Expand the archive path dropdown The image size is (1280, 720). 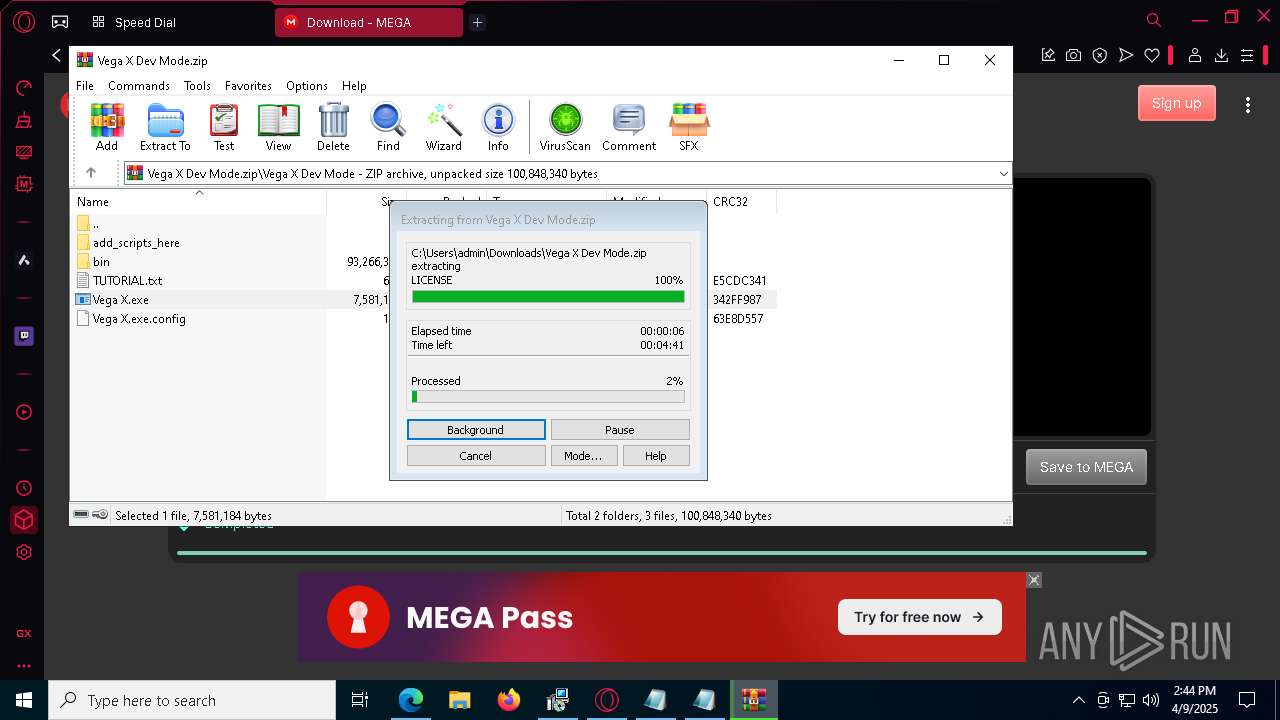point(1003,174)
